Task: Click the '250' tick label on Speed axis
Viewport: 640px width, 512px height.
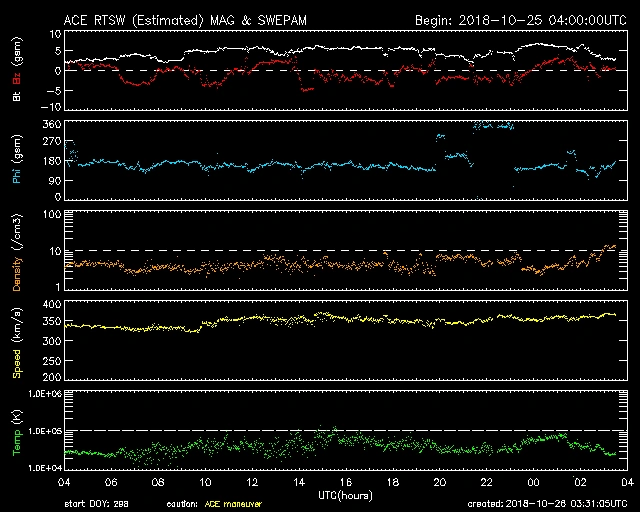Action: [52, 361]
